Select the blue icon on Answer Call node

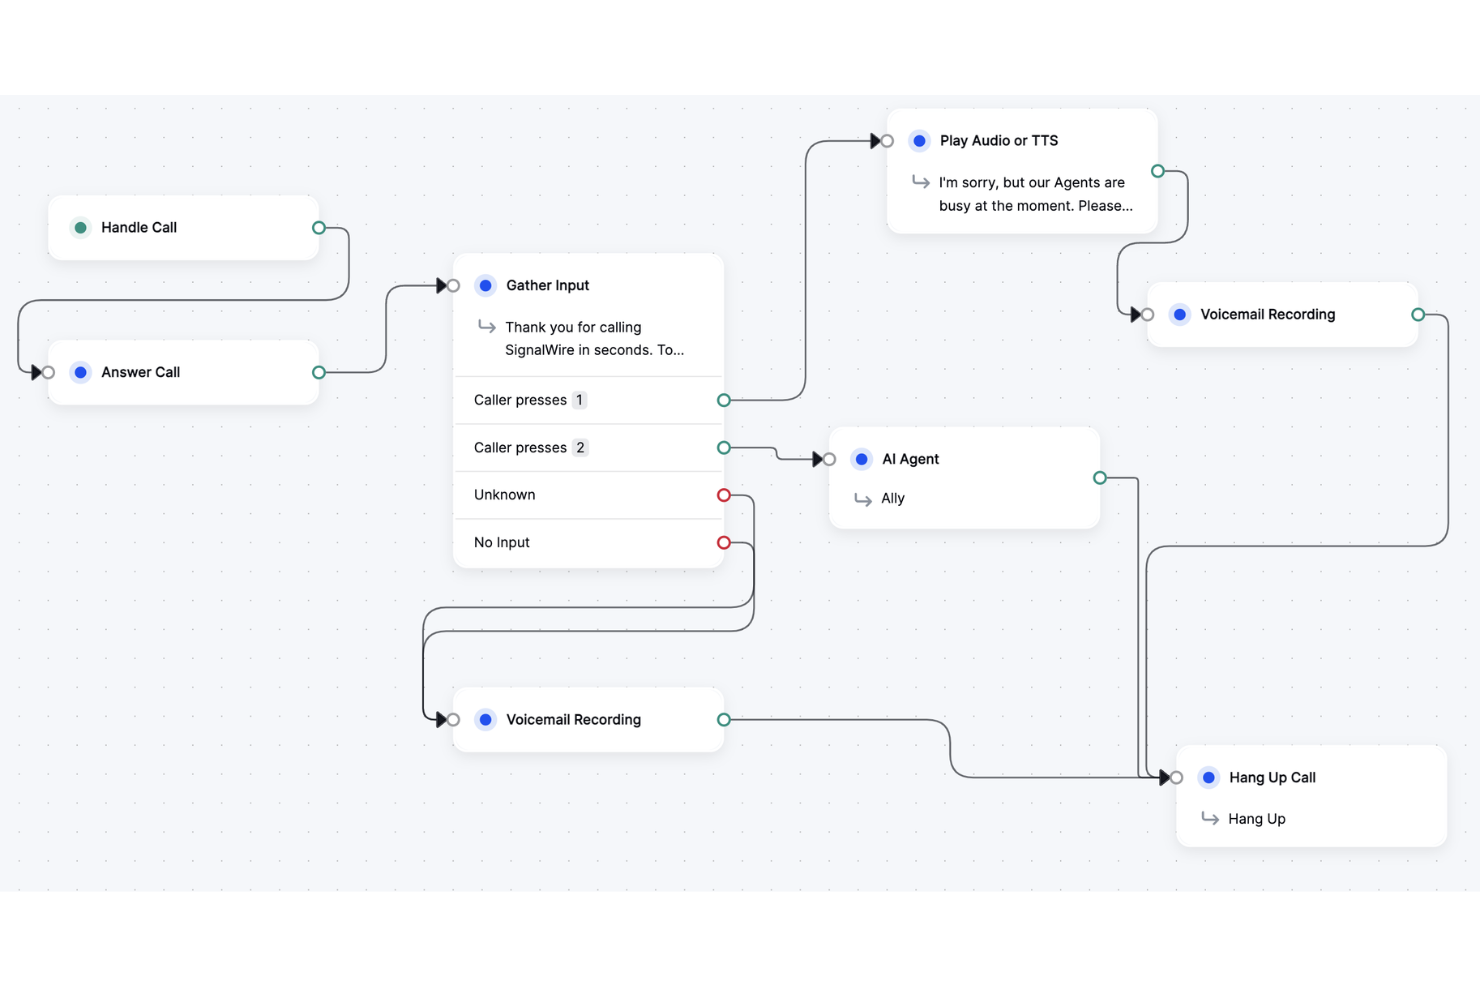[80, 372]
